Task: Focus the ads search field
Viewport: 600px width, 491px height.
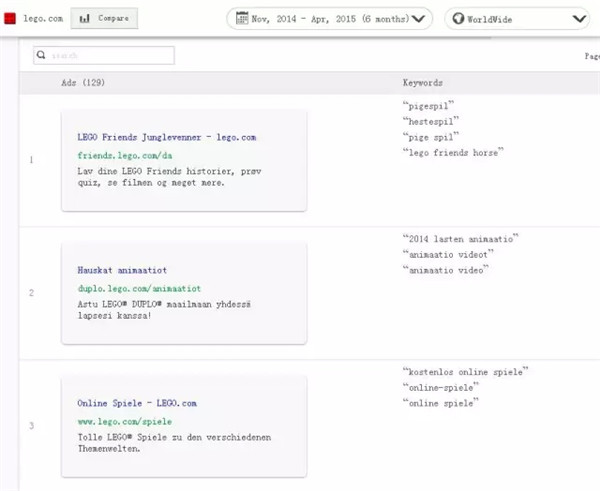Action: [x=104, y=55]
